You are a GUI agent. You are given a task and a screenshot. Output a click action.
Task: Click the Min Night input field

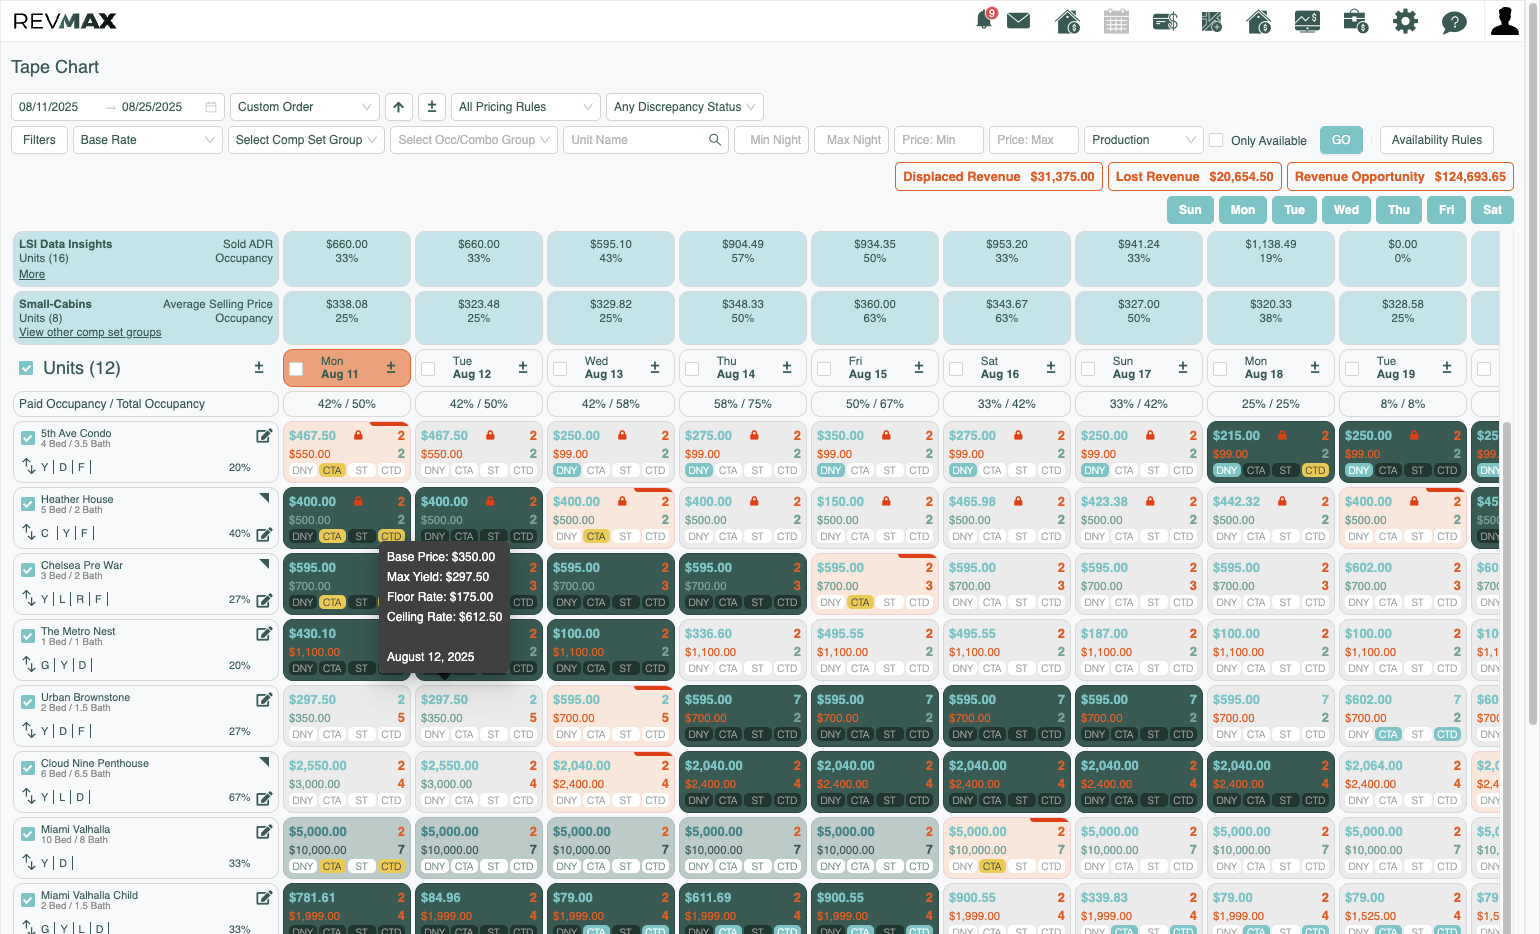click(x=772, y=140)
